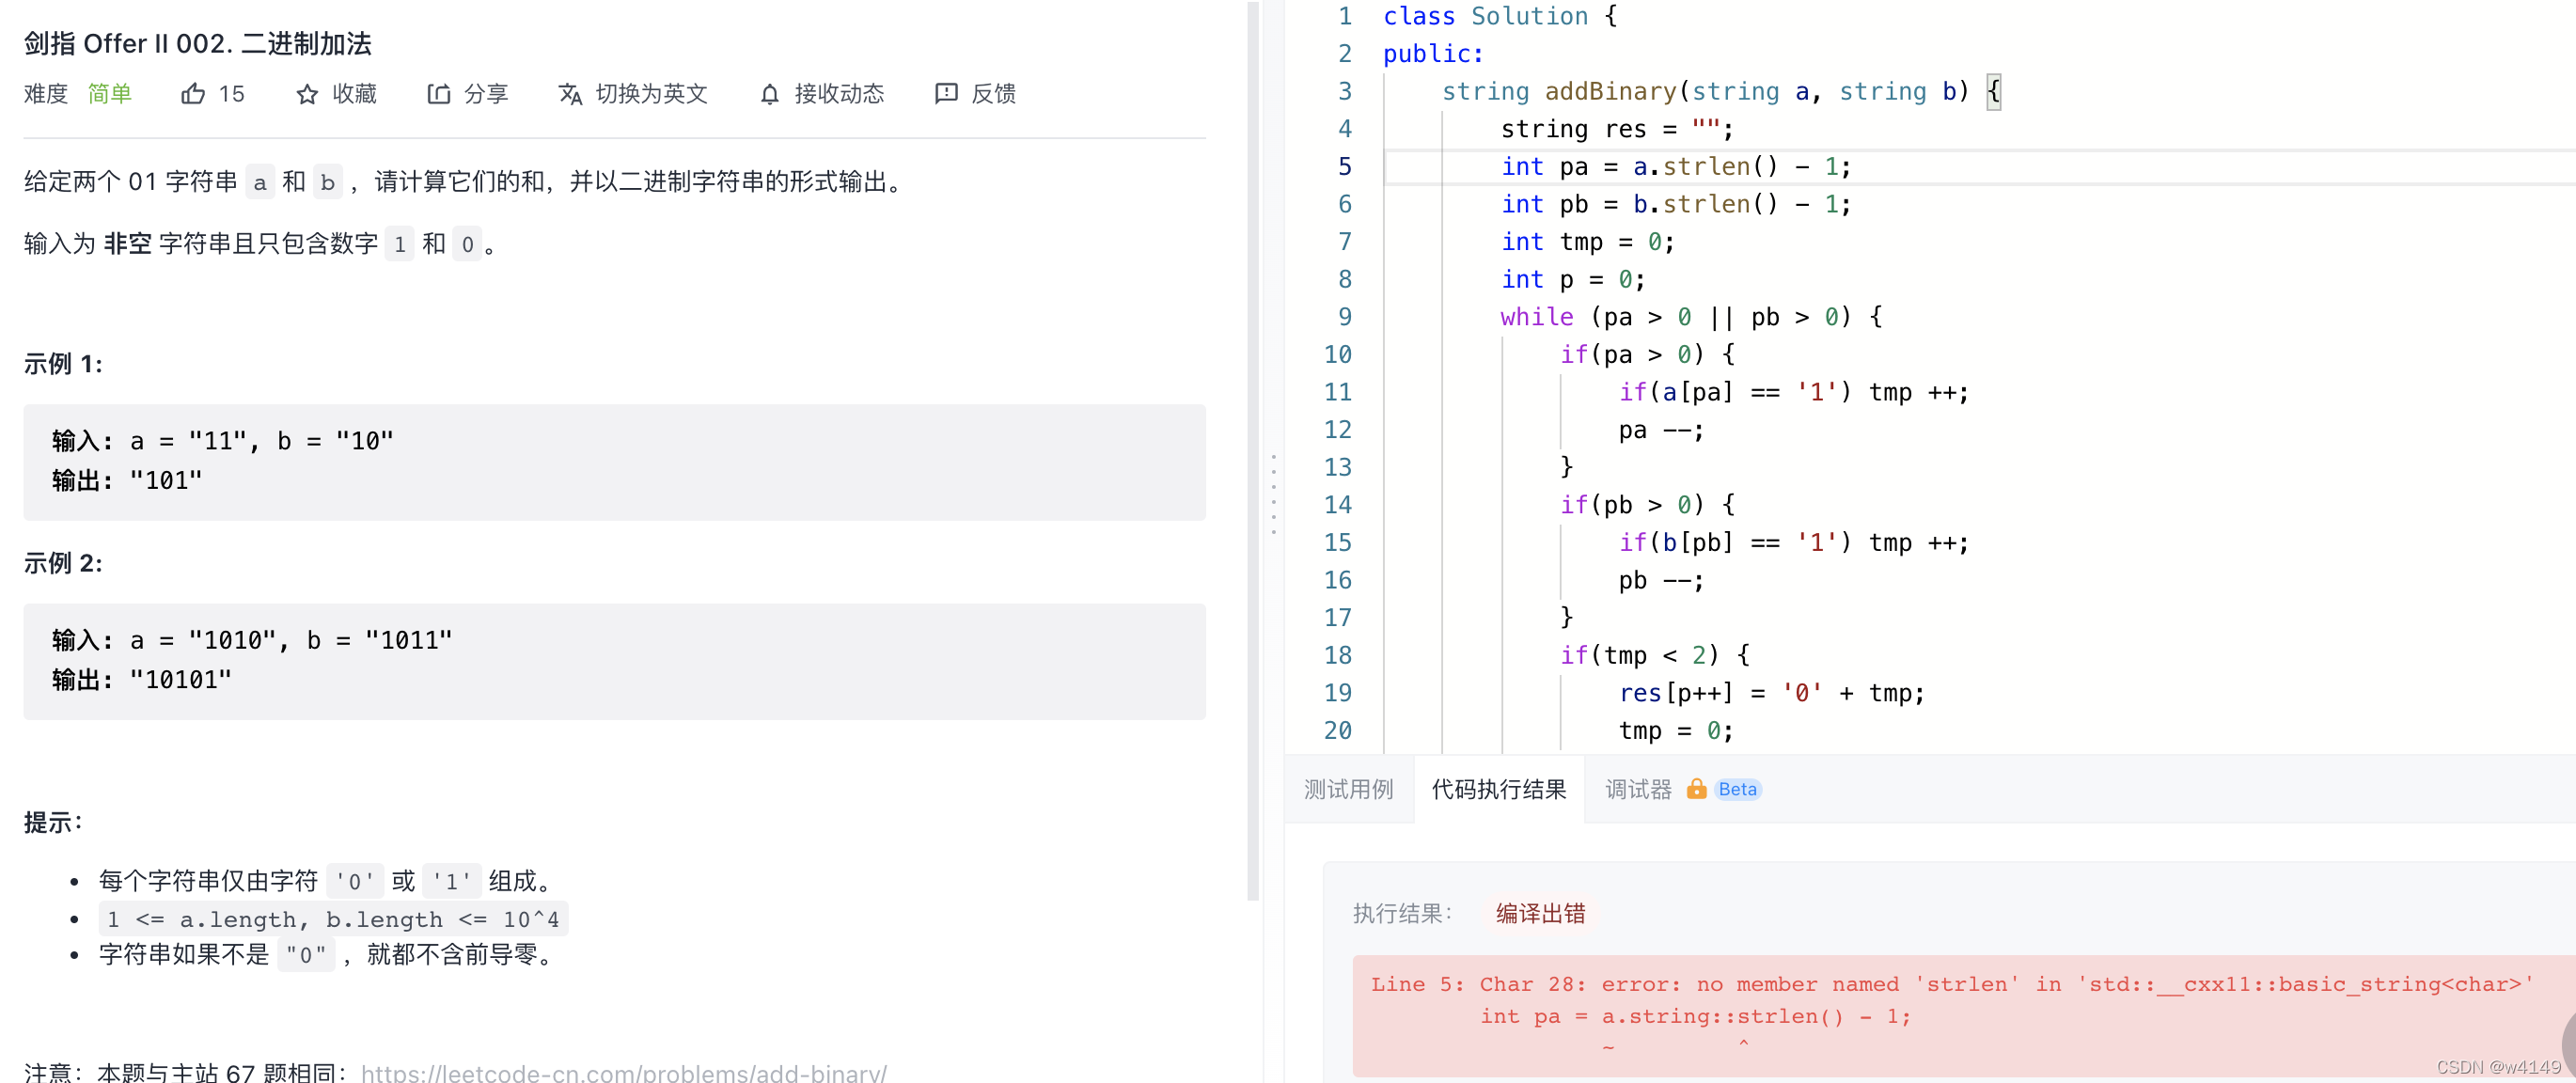Screen dimensions: 2576x1083
Task: Click 'if(tmp < 2) {' line
Action: click(x=1654, y=655)
